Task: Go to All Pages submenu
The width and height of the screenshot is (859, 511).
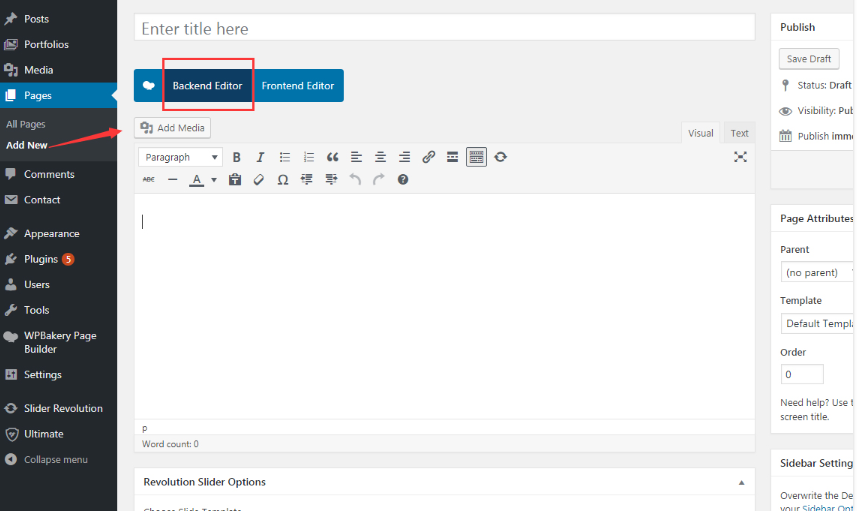Action: click(26, 124)
